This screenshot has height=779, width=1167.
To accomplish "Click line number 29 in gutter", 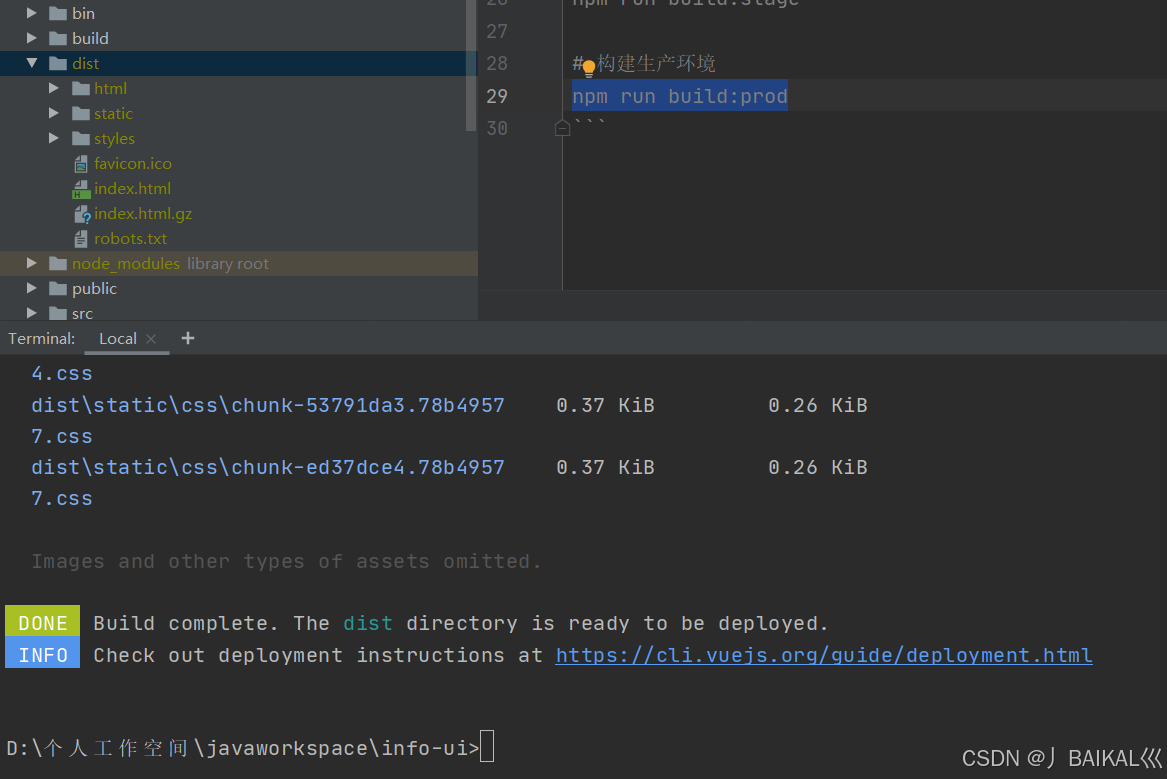I will [497, 96].
